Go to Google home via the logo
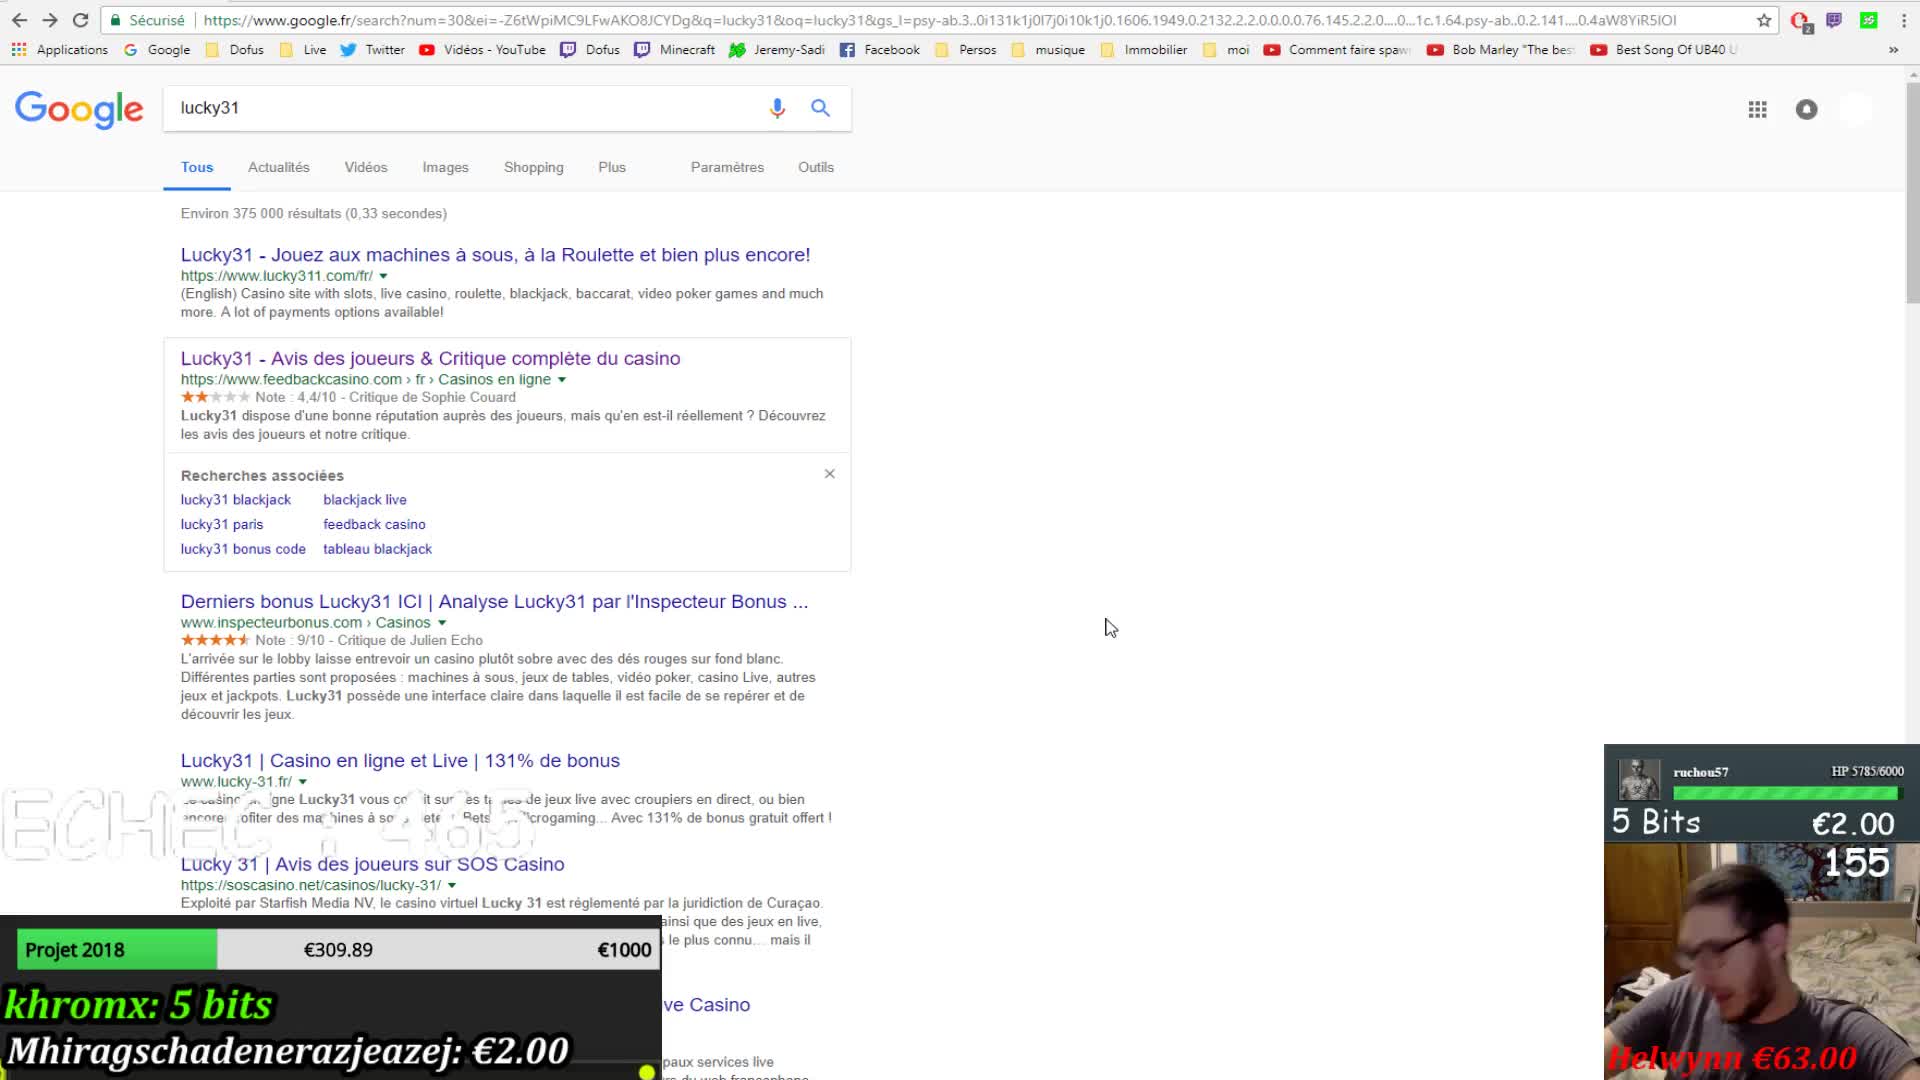The height and width of the screenshot is (1080, 1920). coord(79,109)
